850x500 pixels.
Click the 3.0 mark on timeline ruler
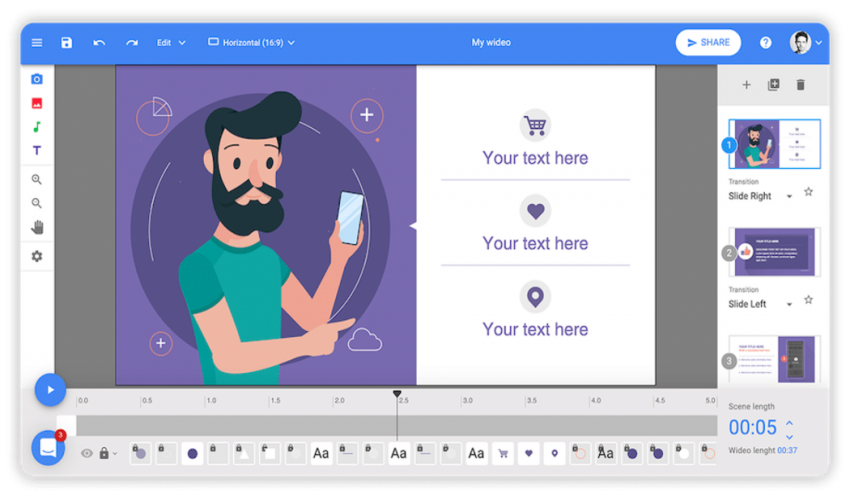[467, 400]
